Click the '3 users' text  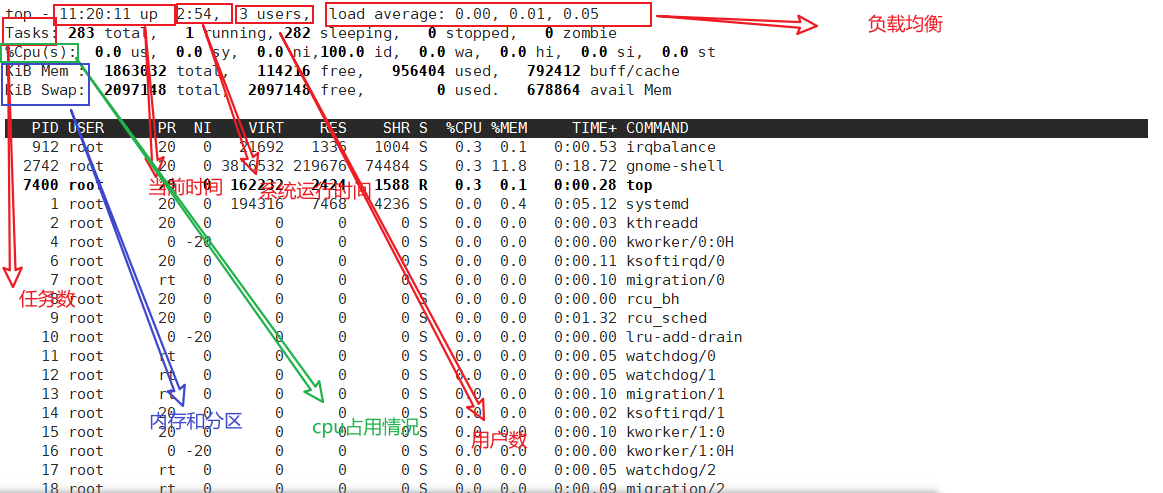tap(271, 15)
